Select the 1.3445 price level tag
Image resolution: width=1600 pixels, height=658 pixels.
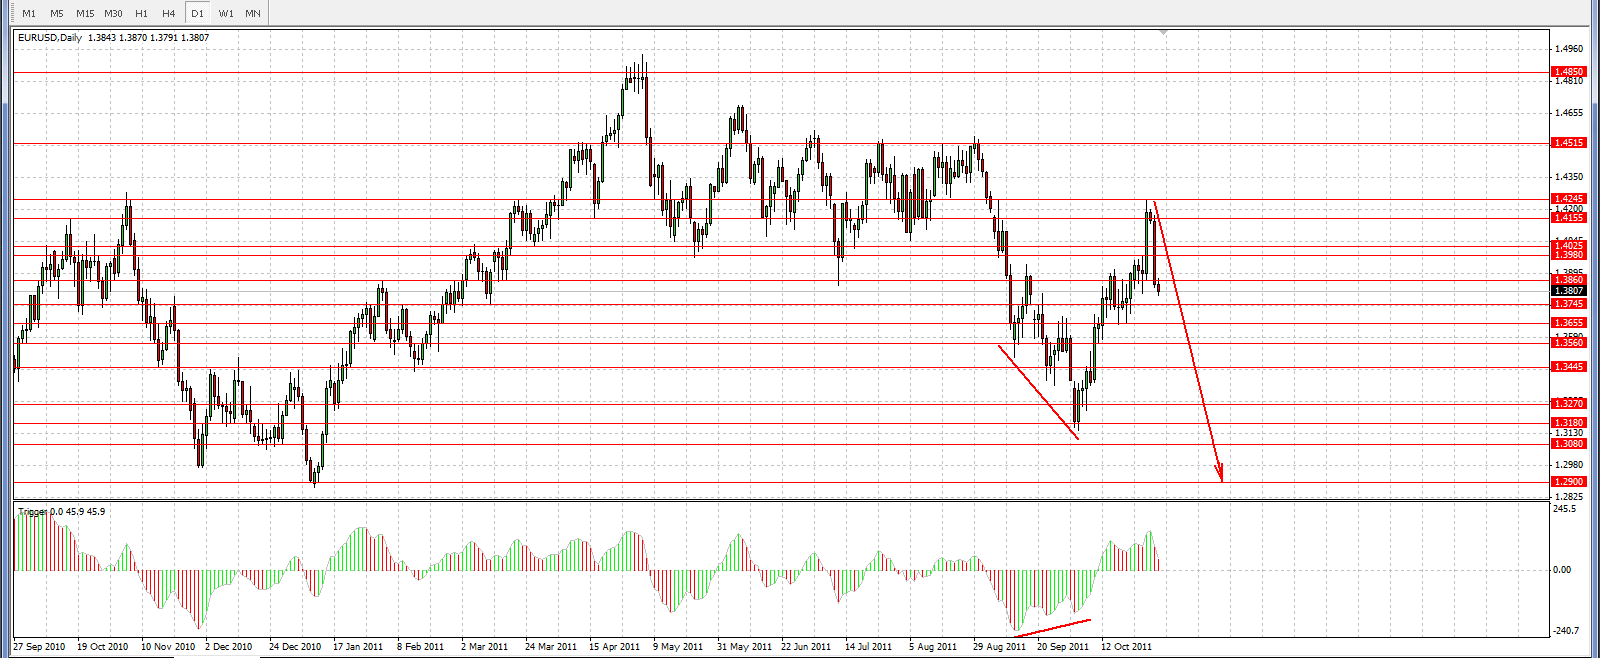[x=1569, y=367]
